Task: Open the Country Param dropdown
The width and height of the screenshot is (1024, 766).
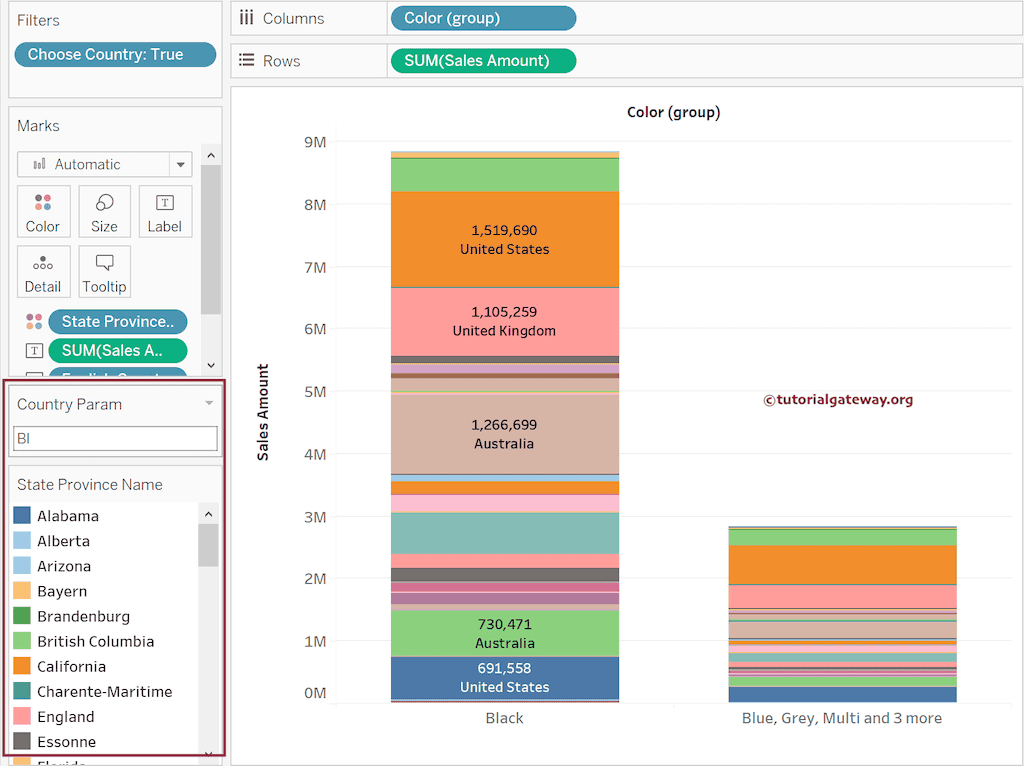Action: coord(207,404)
